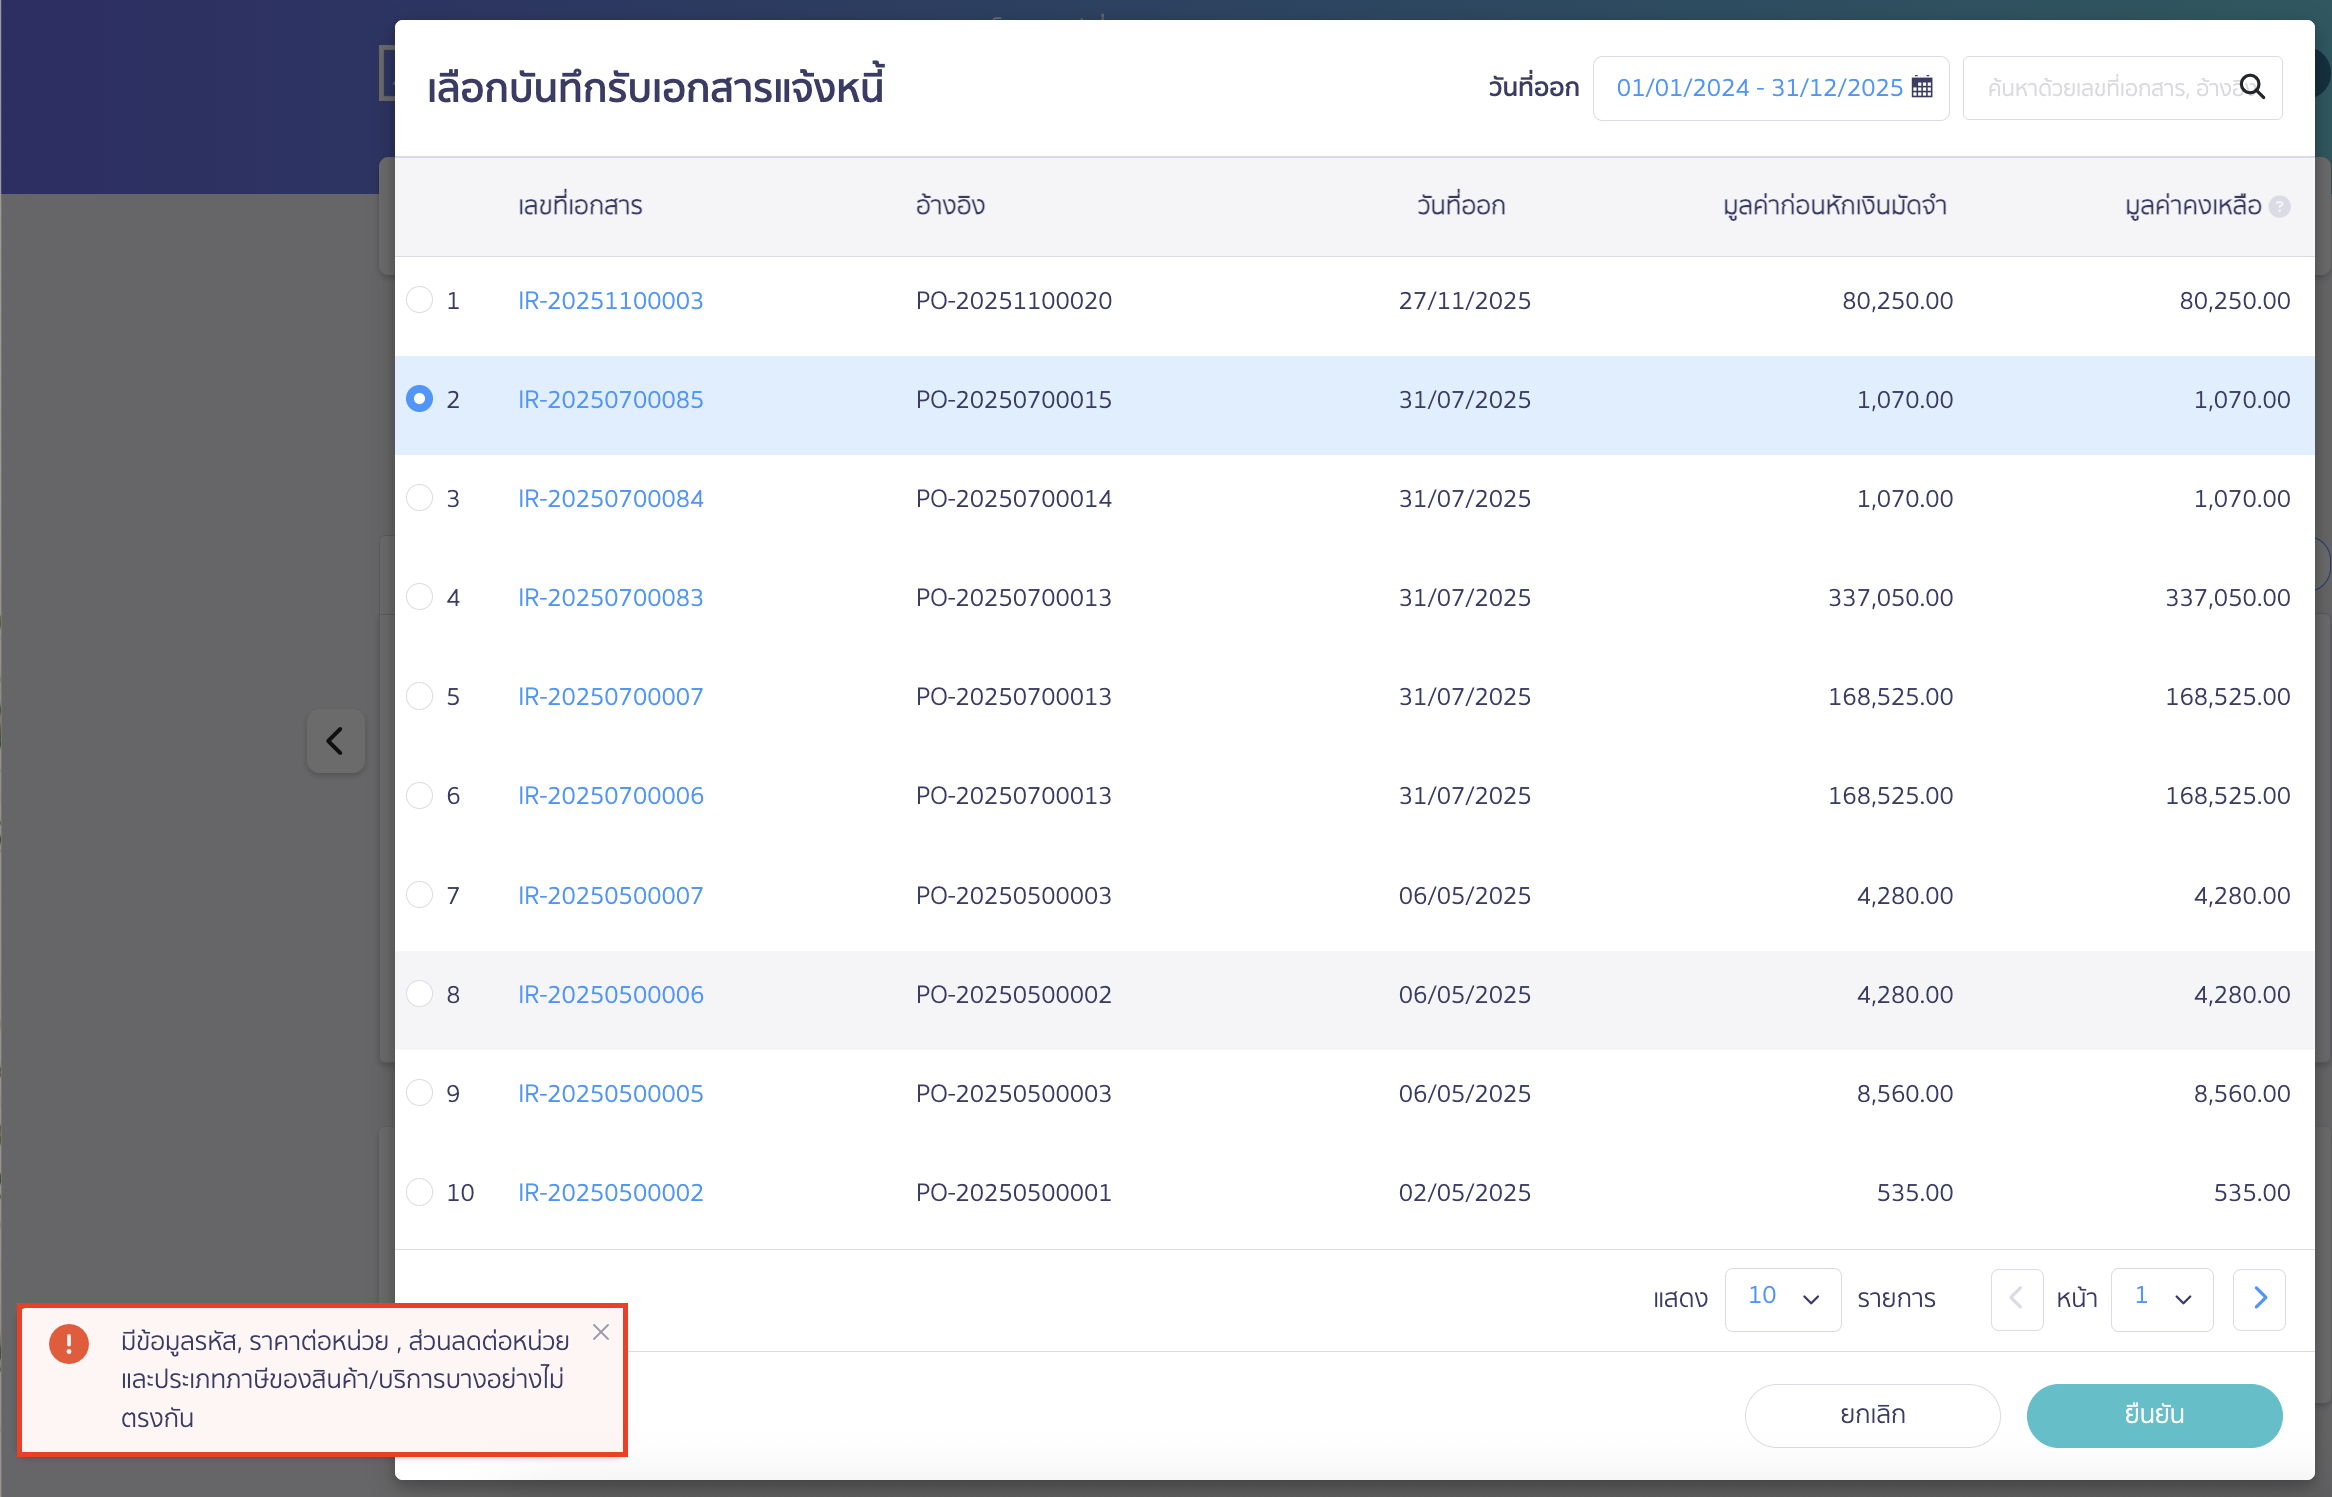The width and height of the screenshot is (2332, 1497).
Task: Confirm selection with the ยืนยัน button
Action: [x=2155, y=1415]
